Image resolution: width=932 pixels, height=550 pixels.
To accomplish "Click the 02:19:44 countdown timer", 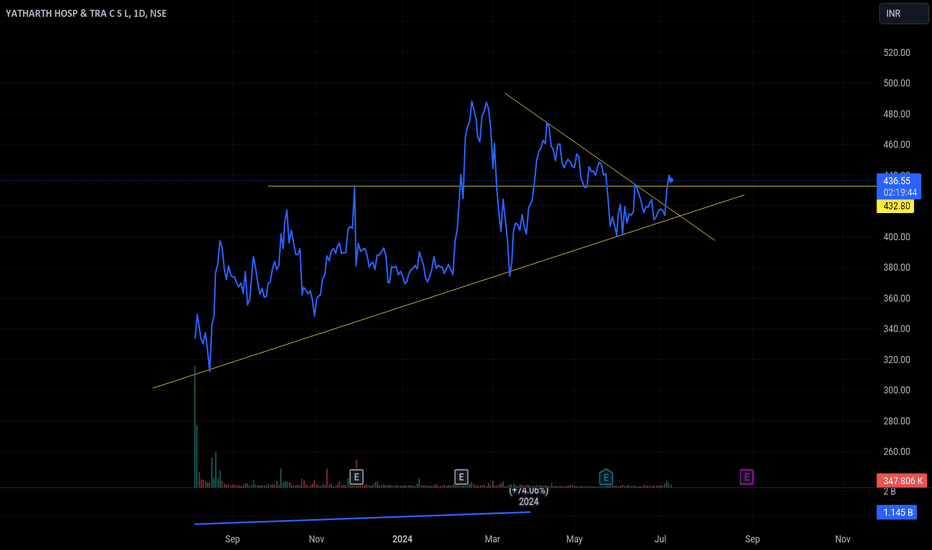I will (x=898, y=192).
